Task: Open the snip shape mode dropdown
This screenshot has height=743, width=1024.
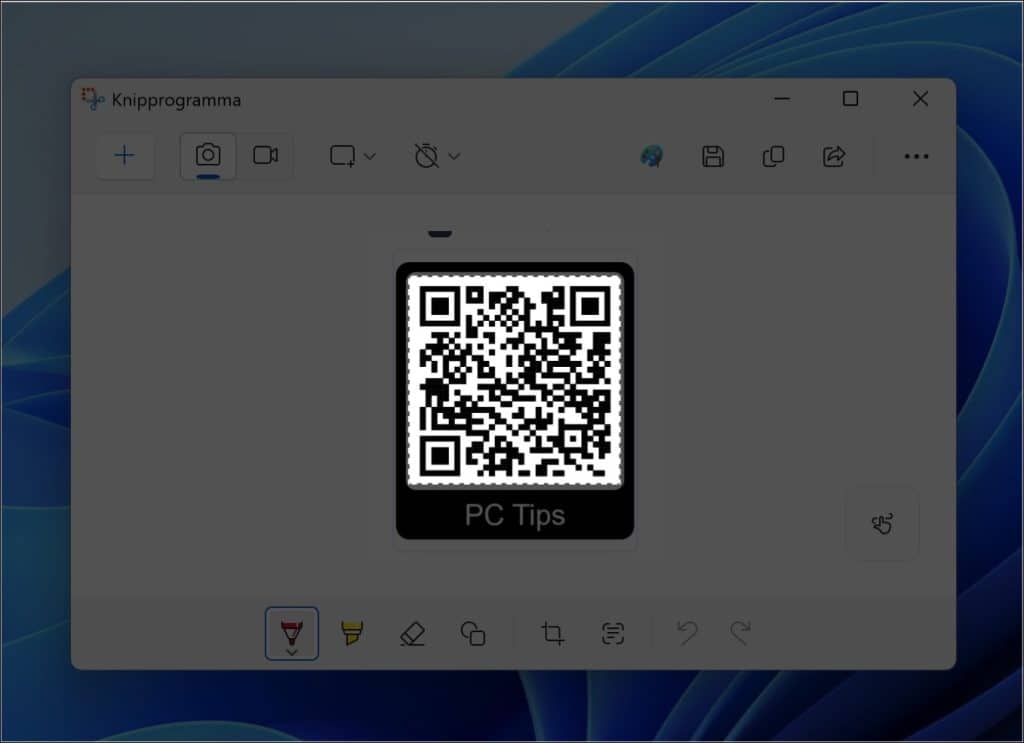Action: pyautogui.click(x=353, y=157)
